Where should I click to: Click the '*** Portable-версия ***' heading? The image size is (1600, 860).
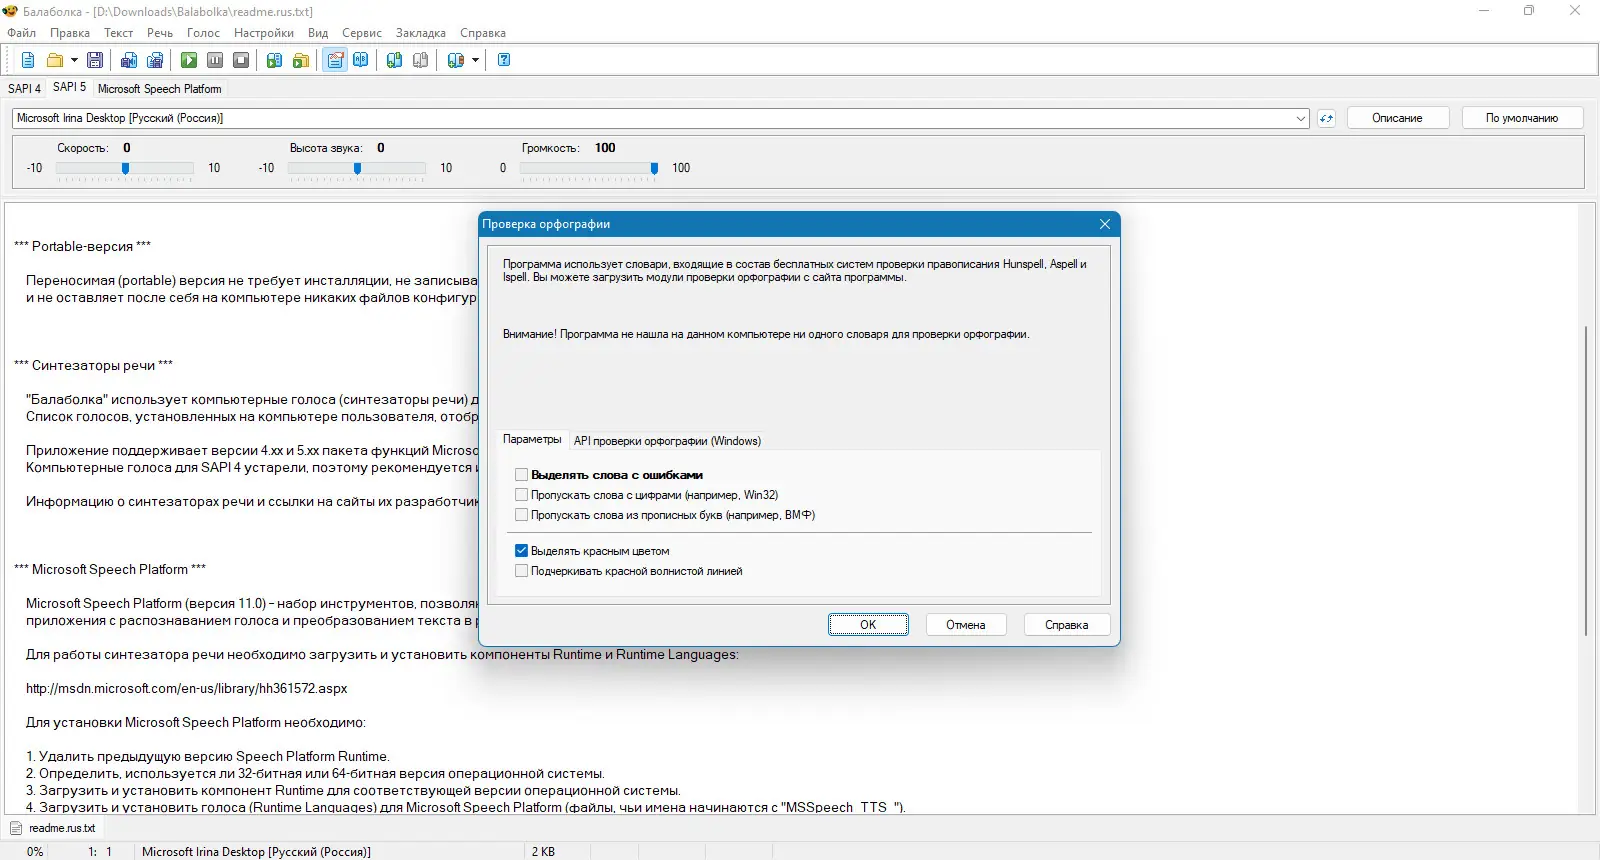tap(82, 247)
